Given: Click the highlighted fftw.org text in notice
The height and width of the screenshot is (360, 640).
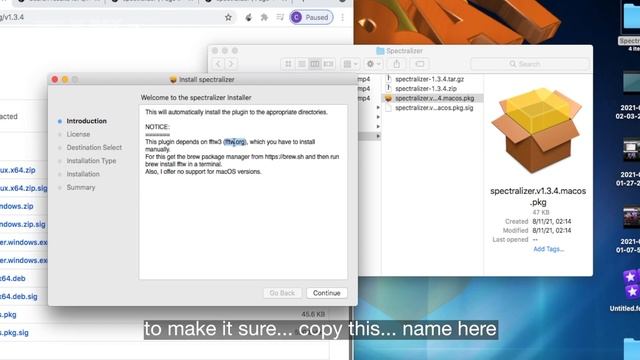Looking at the screenshot, I should (235, 142).
